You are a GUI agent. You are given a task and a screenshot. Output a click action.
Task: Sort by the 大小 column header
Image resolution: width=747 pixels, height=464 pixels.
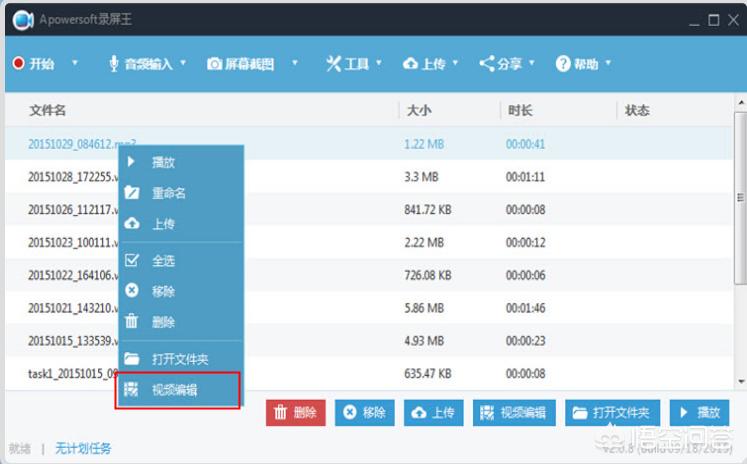(x=419, y=111)
